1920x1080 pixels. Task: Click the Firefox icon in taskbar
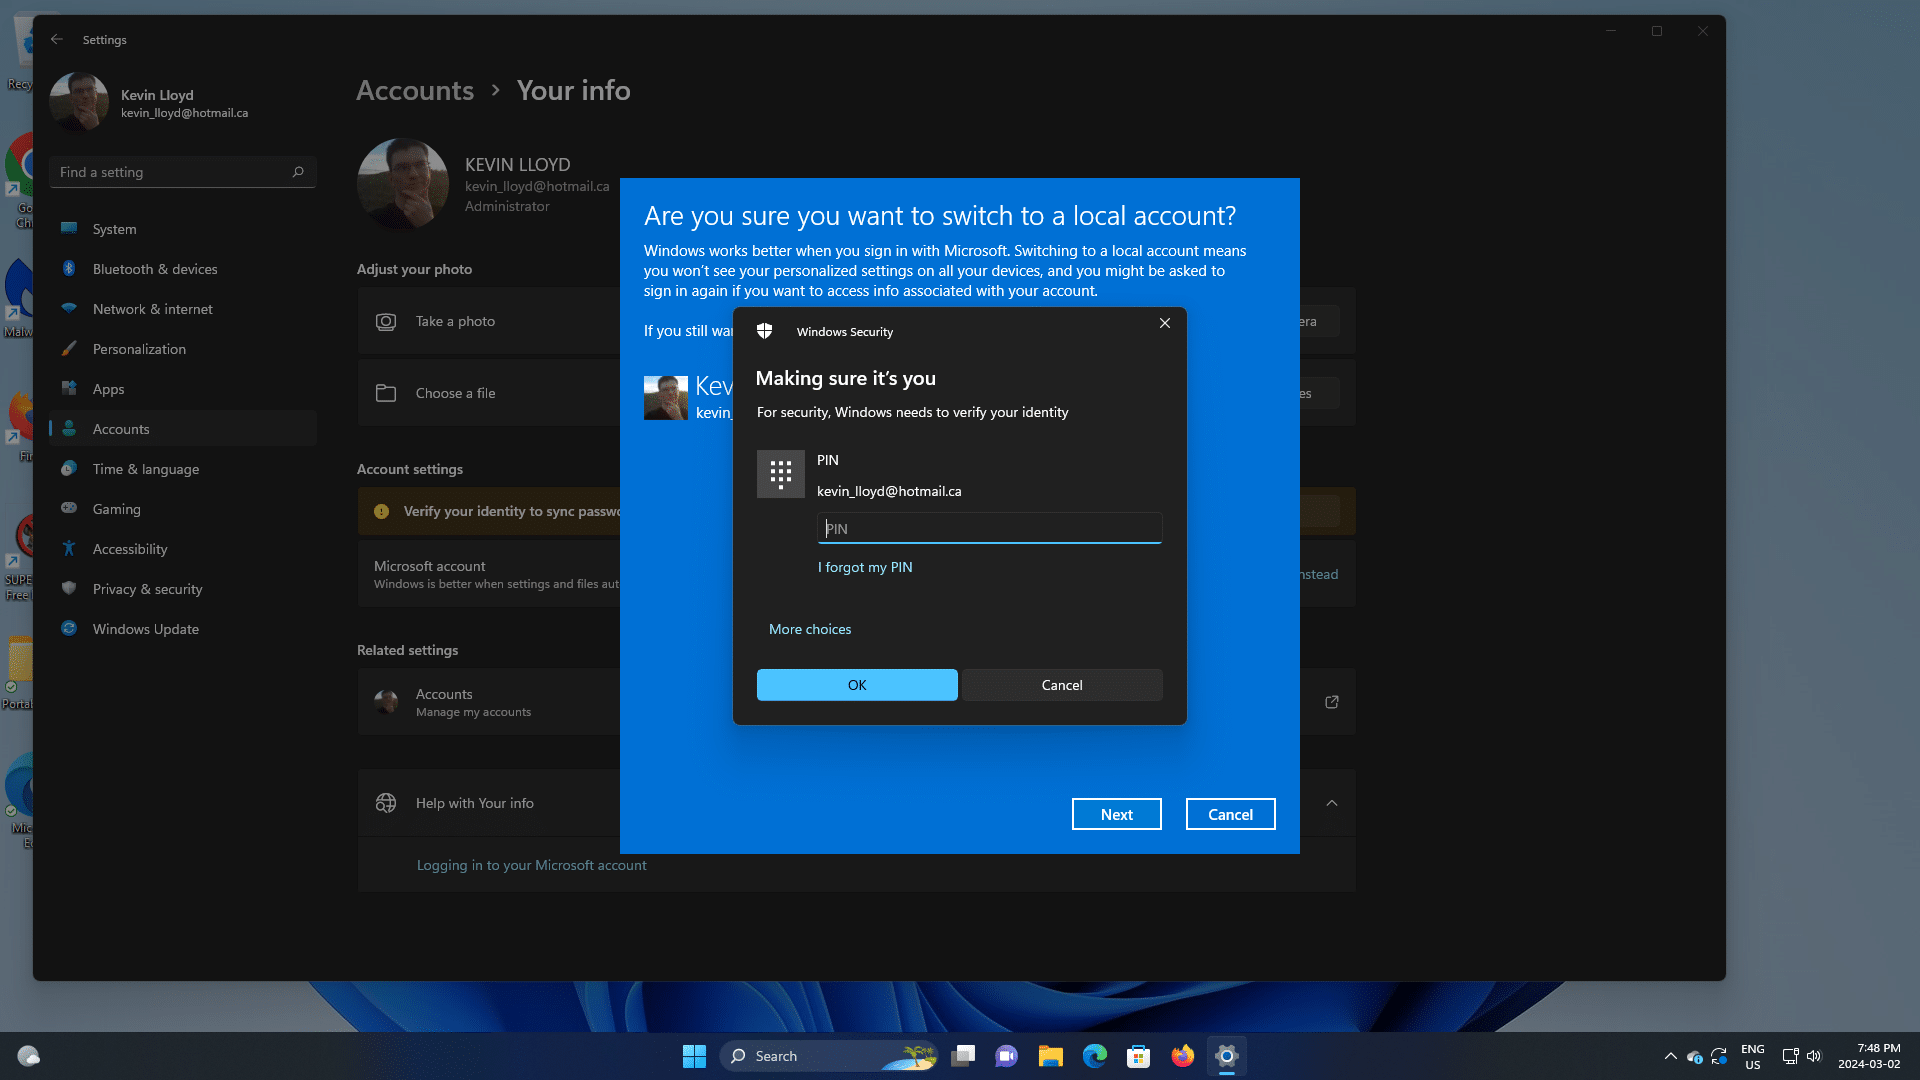point(1182,1055)
